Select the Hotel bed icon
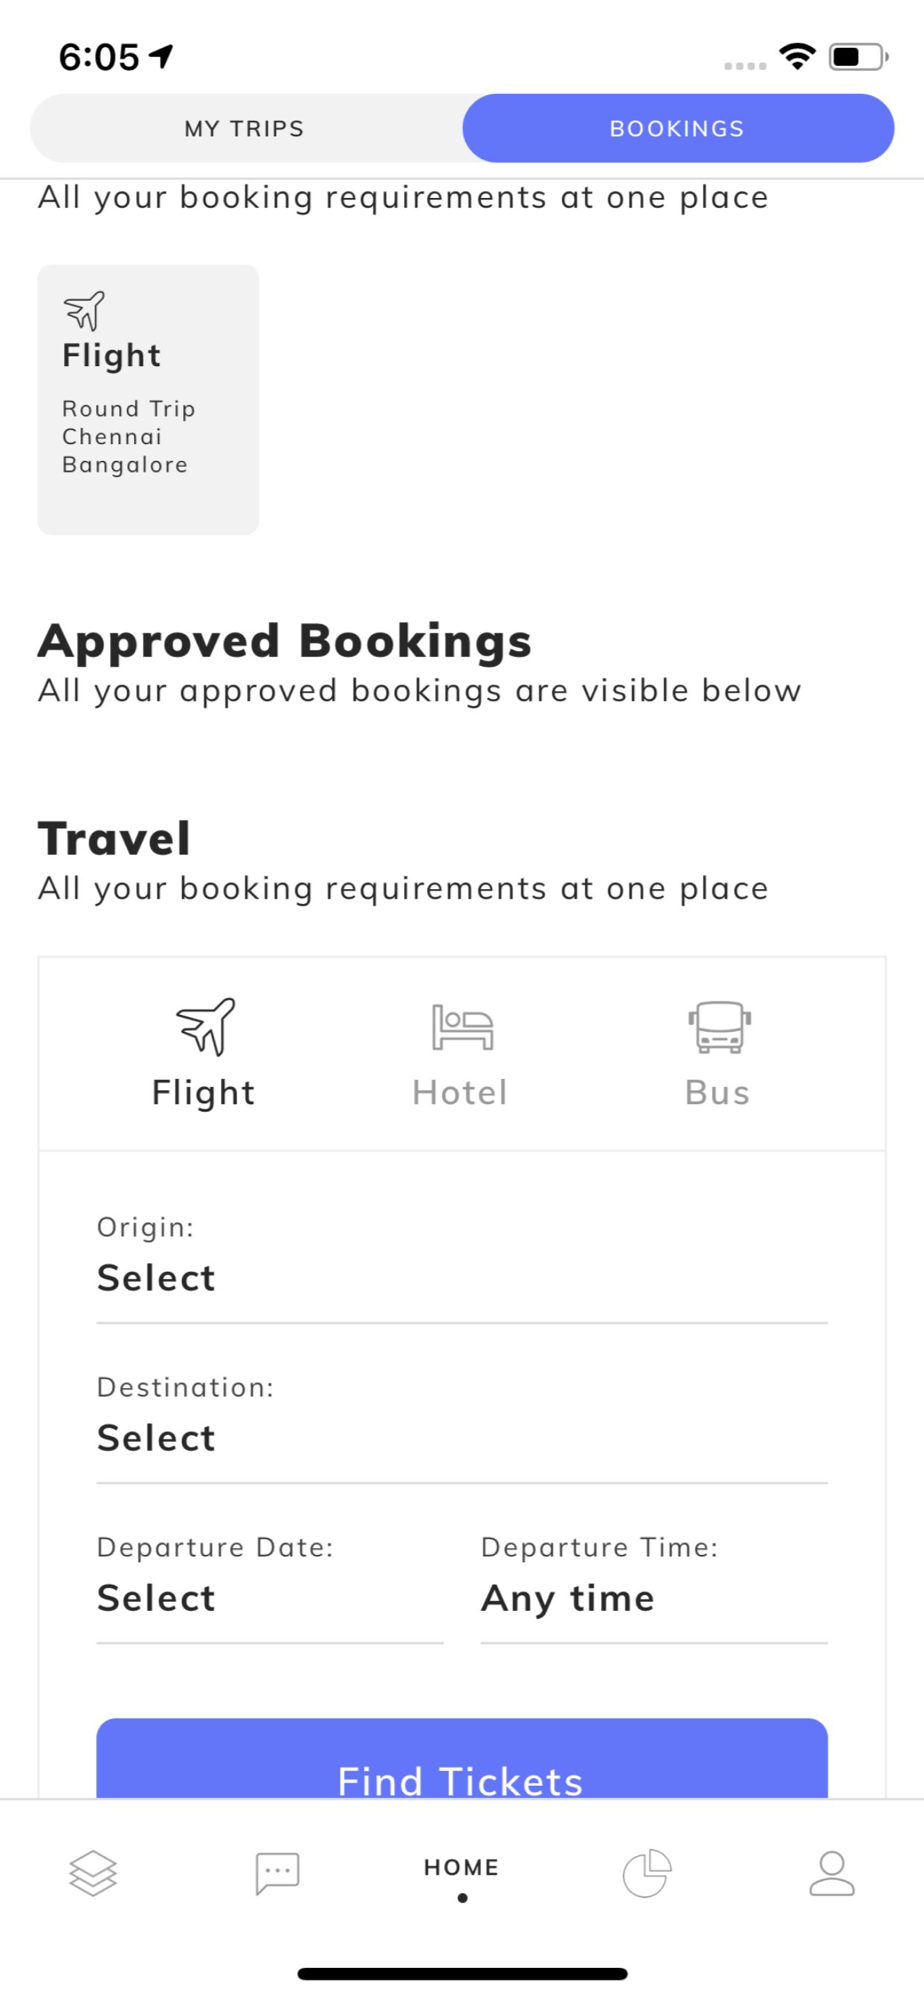924x2000 pixels. click(462, 1027)
